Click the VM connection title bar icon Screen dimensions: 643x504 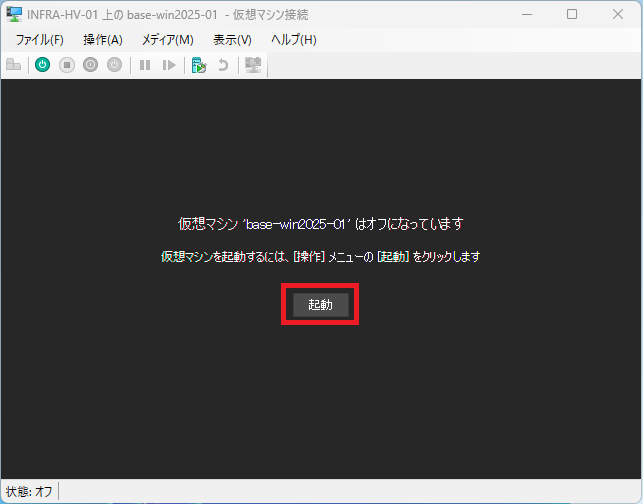tap(14, 14)
